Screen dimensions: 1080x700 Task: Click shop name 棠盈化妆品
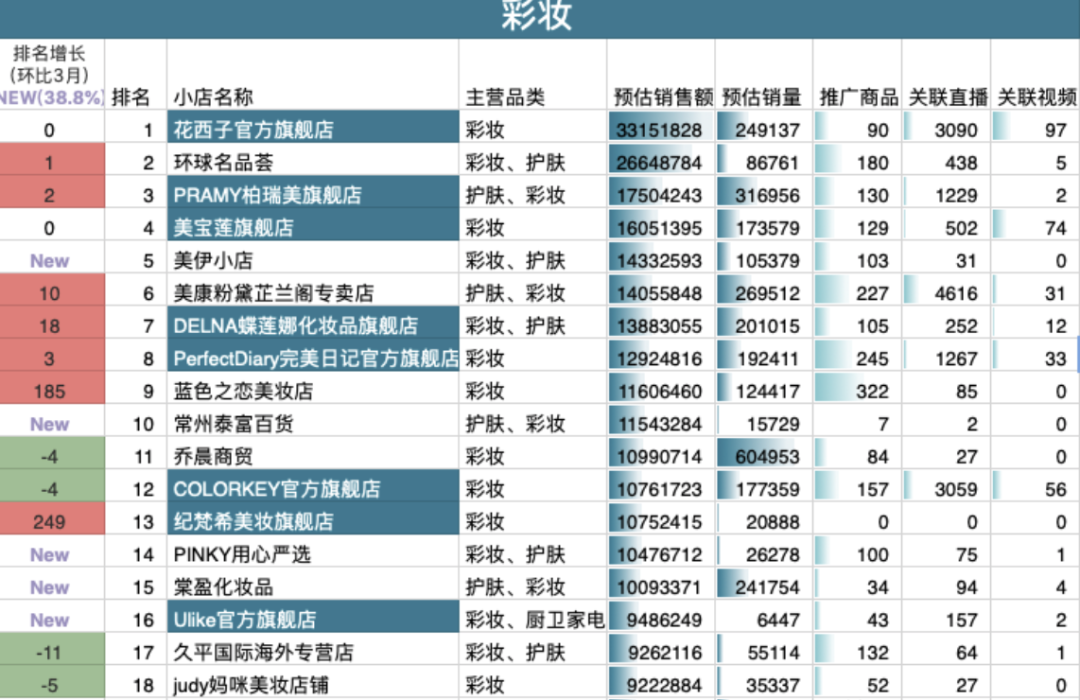pyautogui.click(x=223, y=587)
